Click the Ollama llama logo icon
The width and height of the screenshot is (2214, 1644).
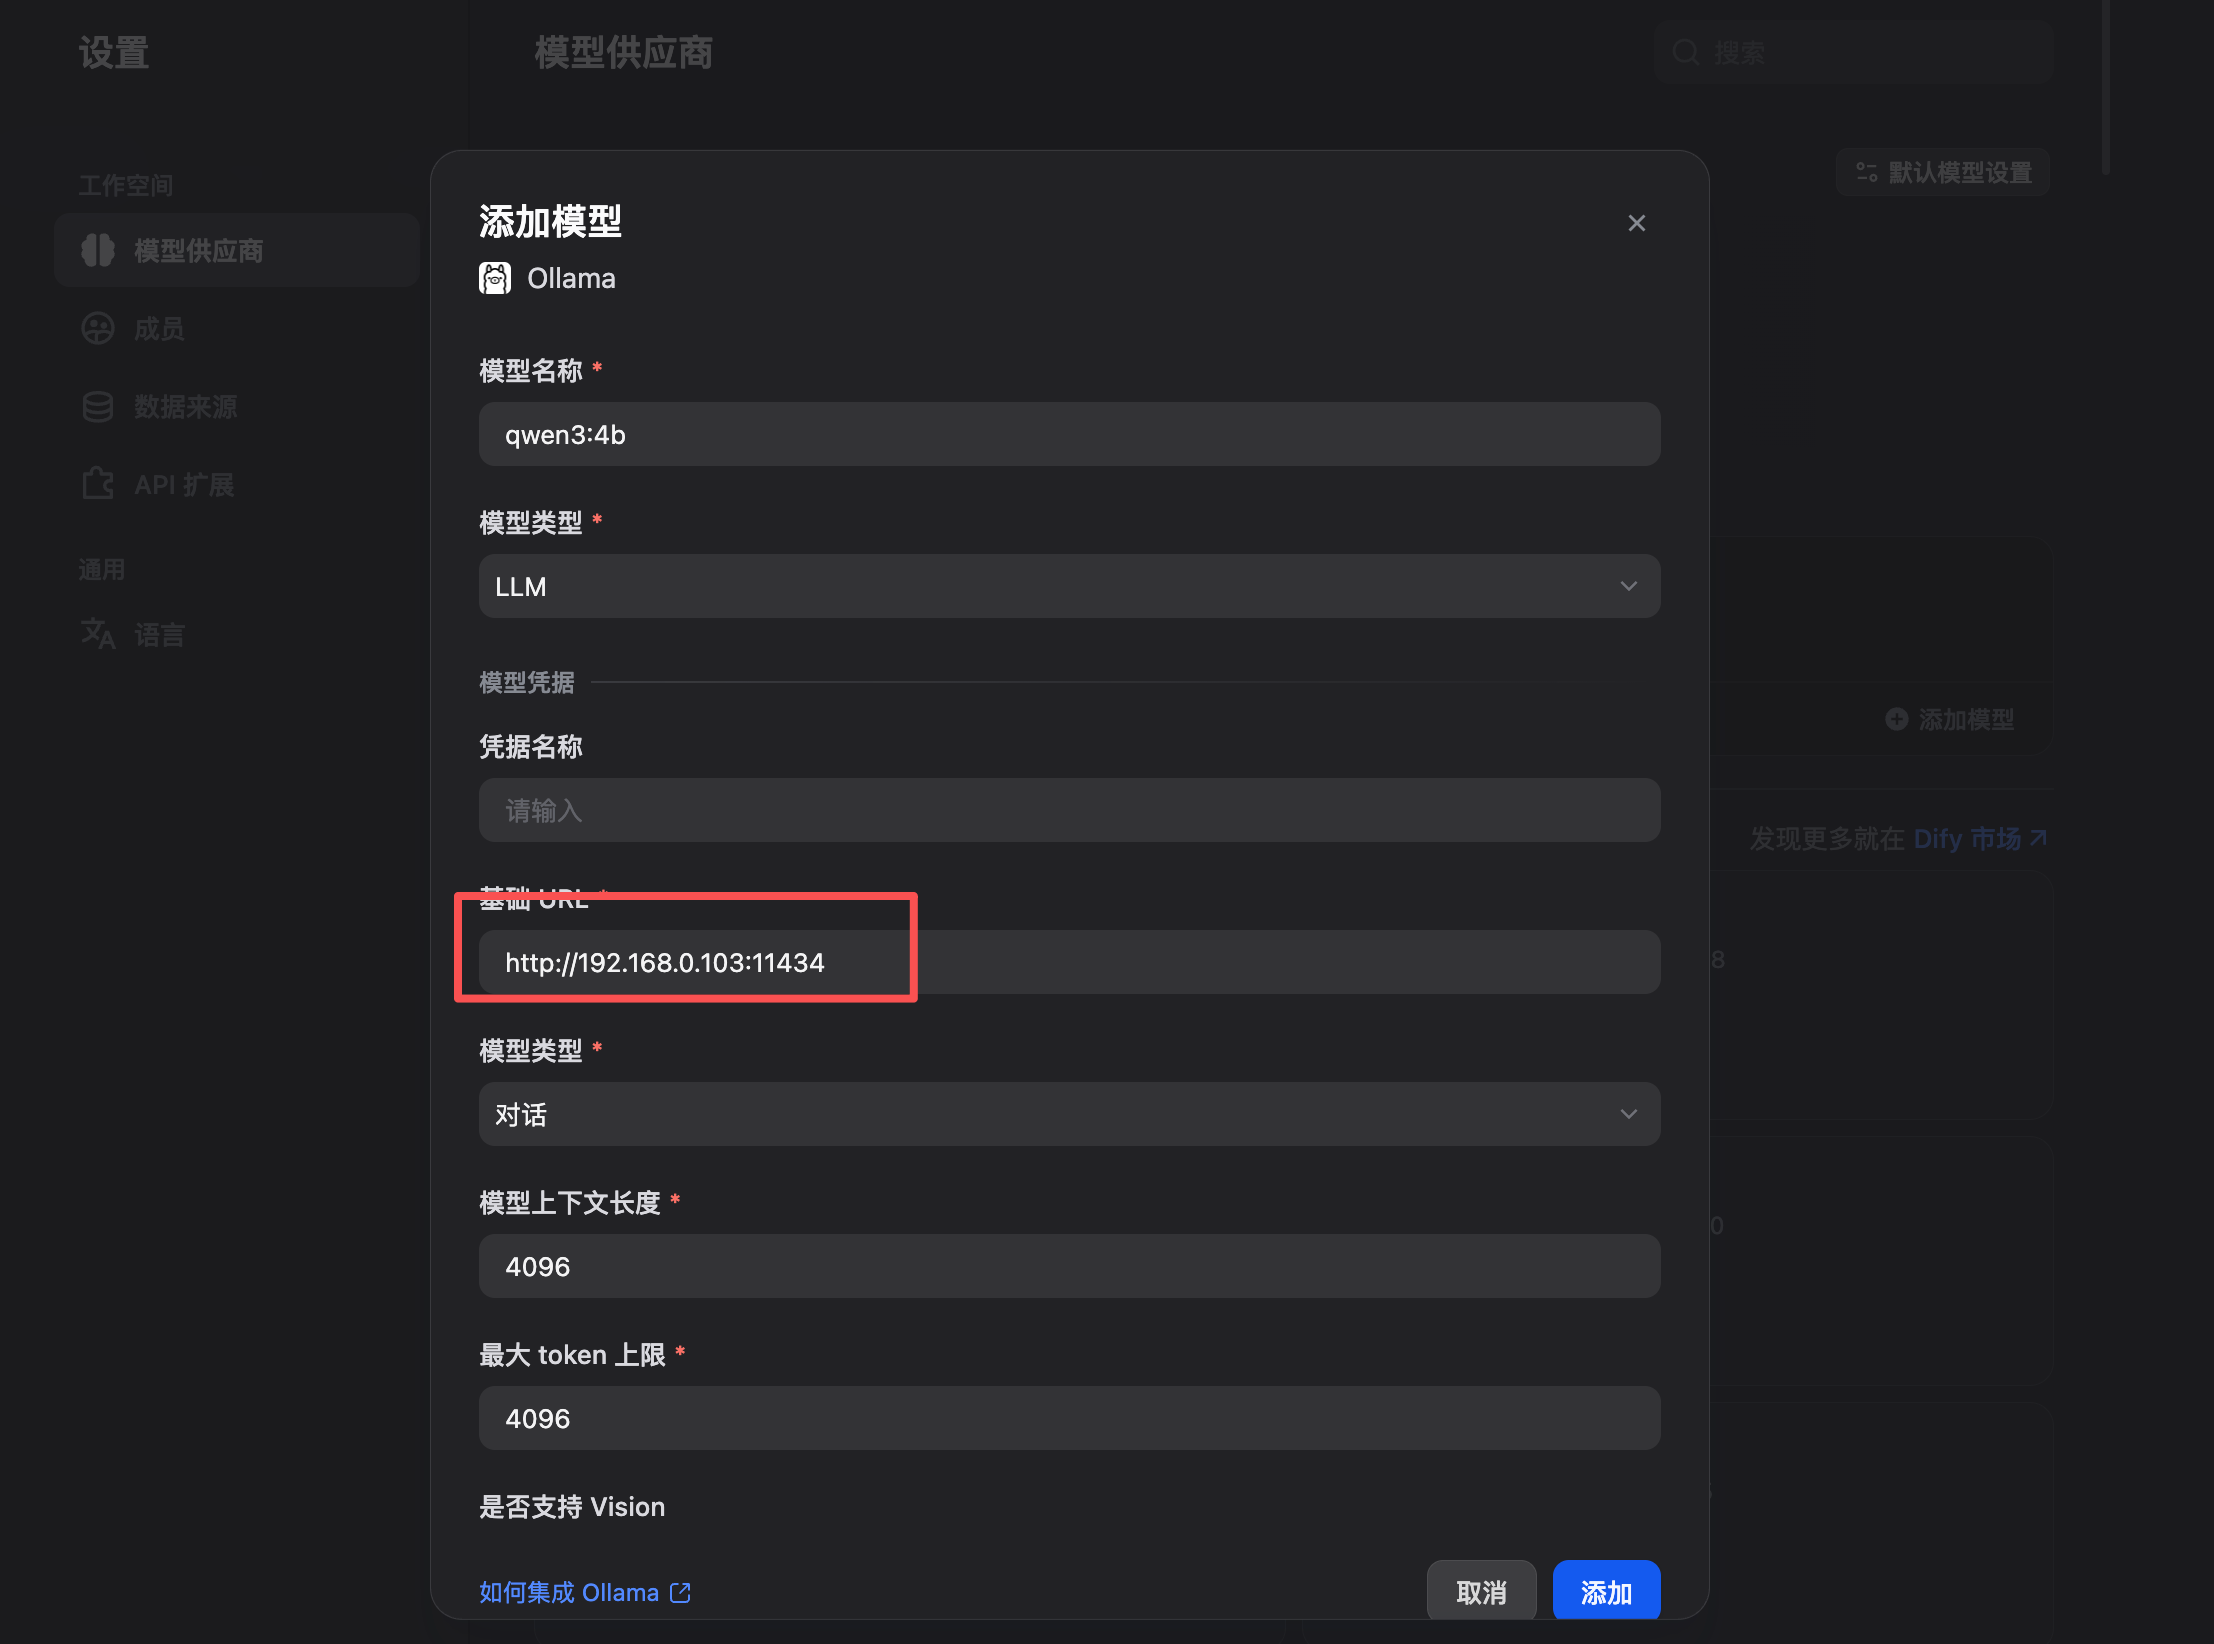point(495,278)
